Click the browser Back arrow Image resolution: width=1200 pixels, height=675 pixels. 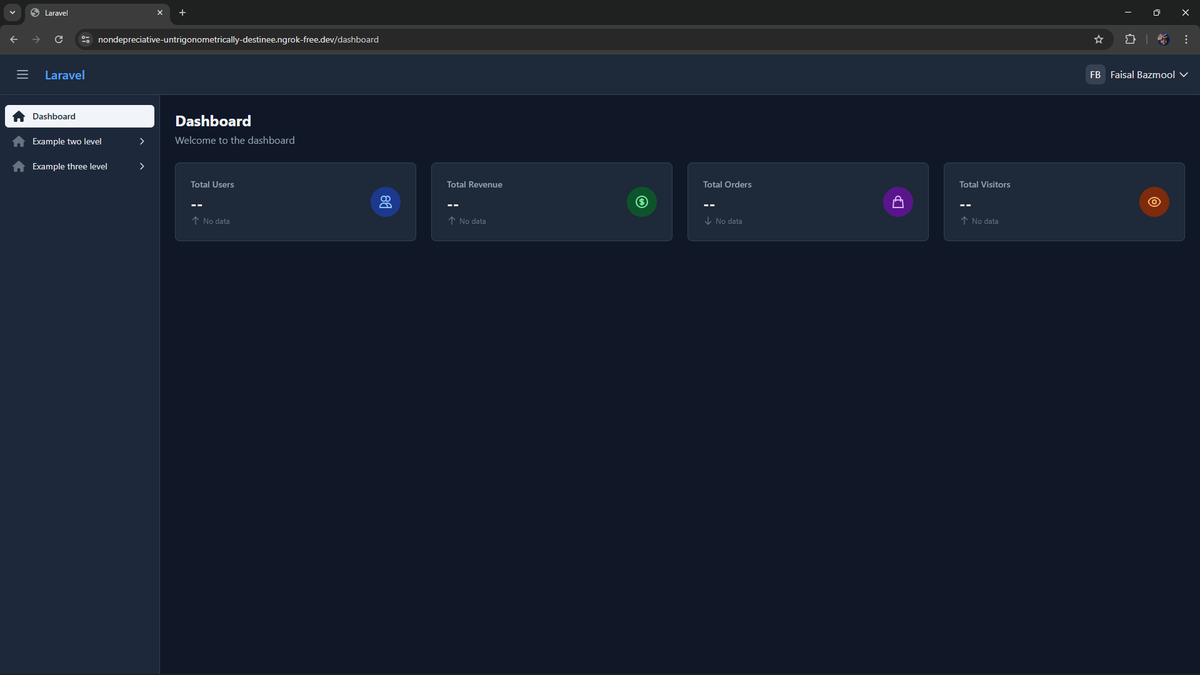pos(14,39)
